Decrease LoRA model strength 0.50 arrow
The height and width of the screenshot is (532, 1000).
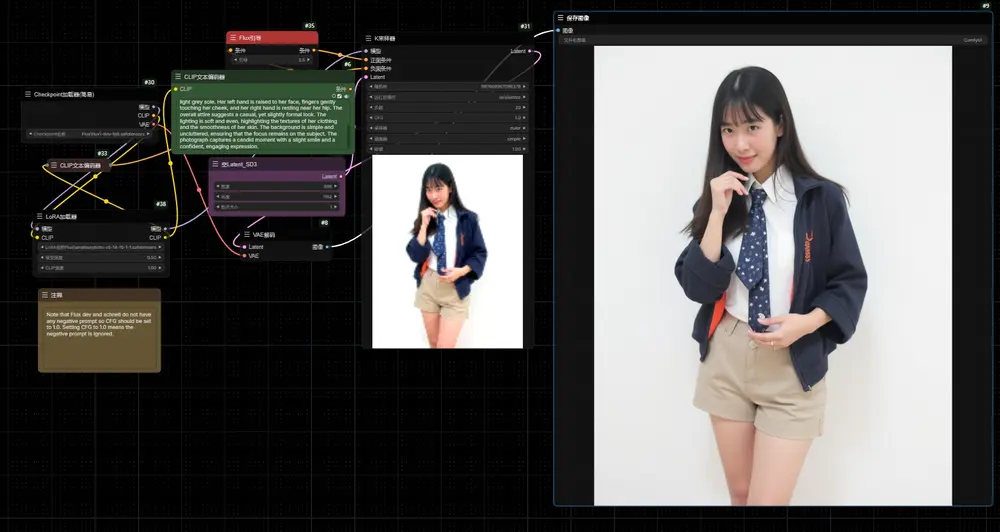(43, 258)
